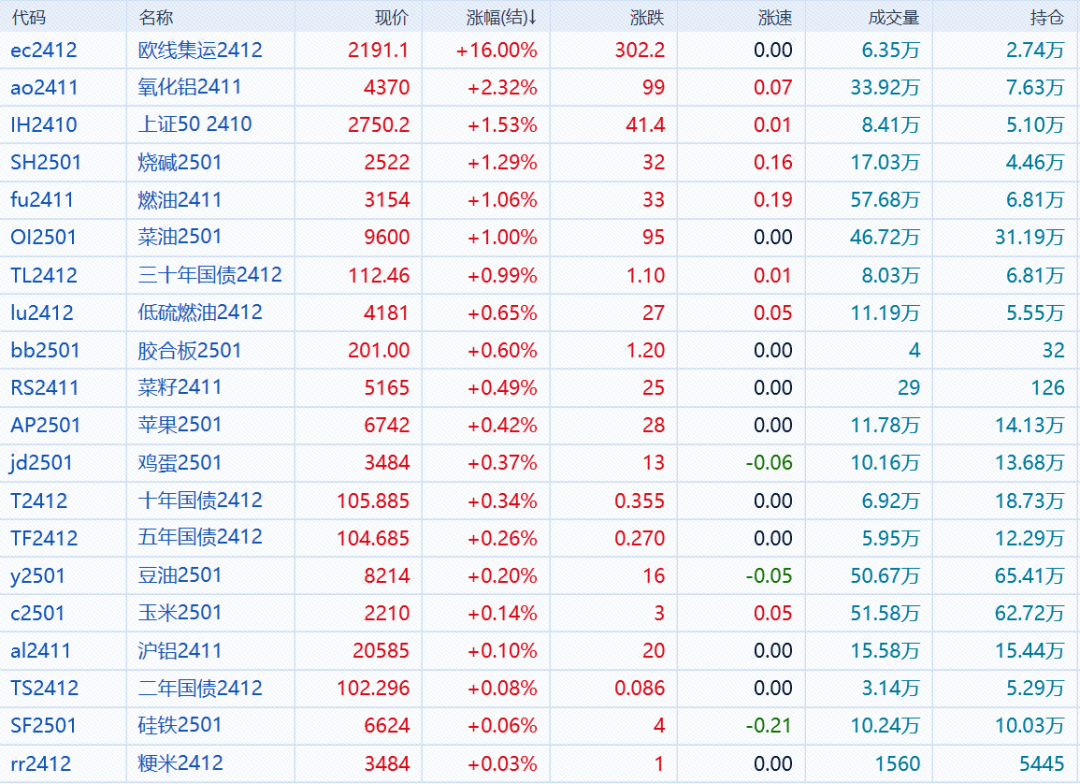1080x784 pixels.
Task: Select the 豆油2501 contract name
Action: 180,575
